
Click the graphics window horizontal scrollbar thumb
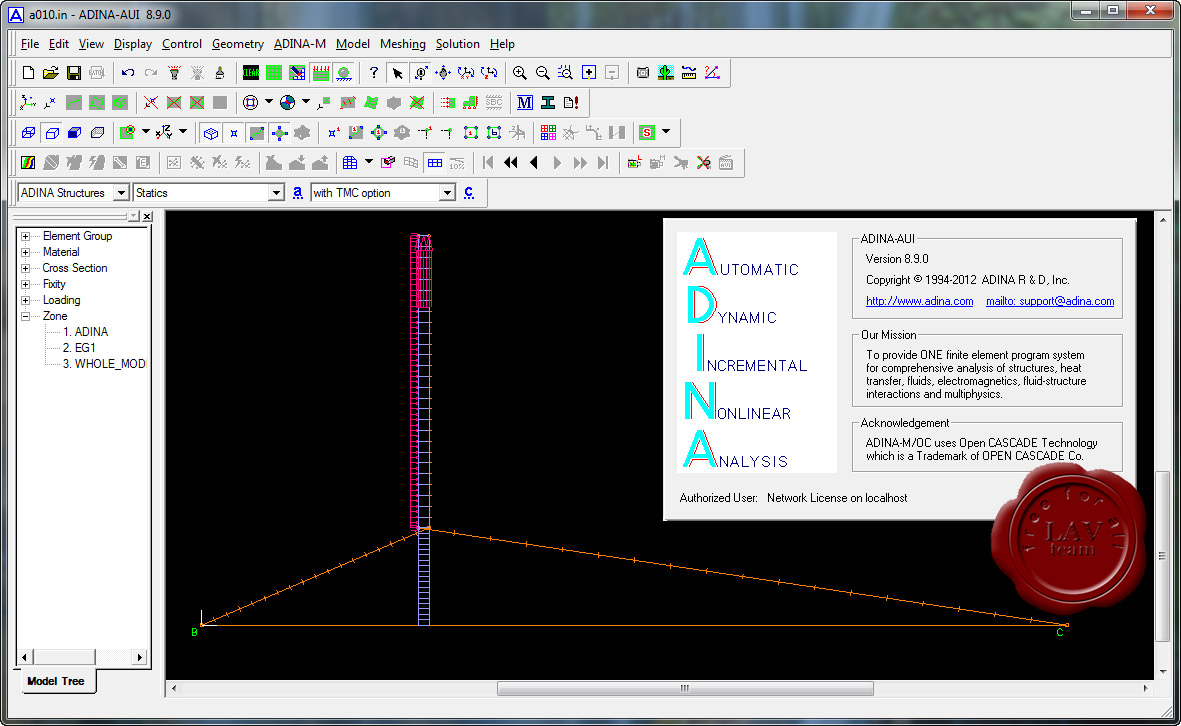[685, 688]
